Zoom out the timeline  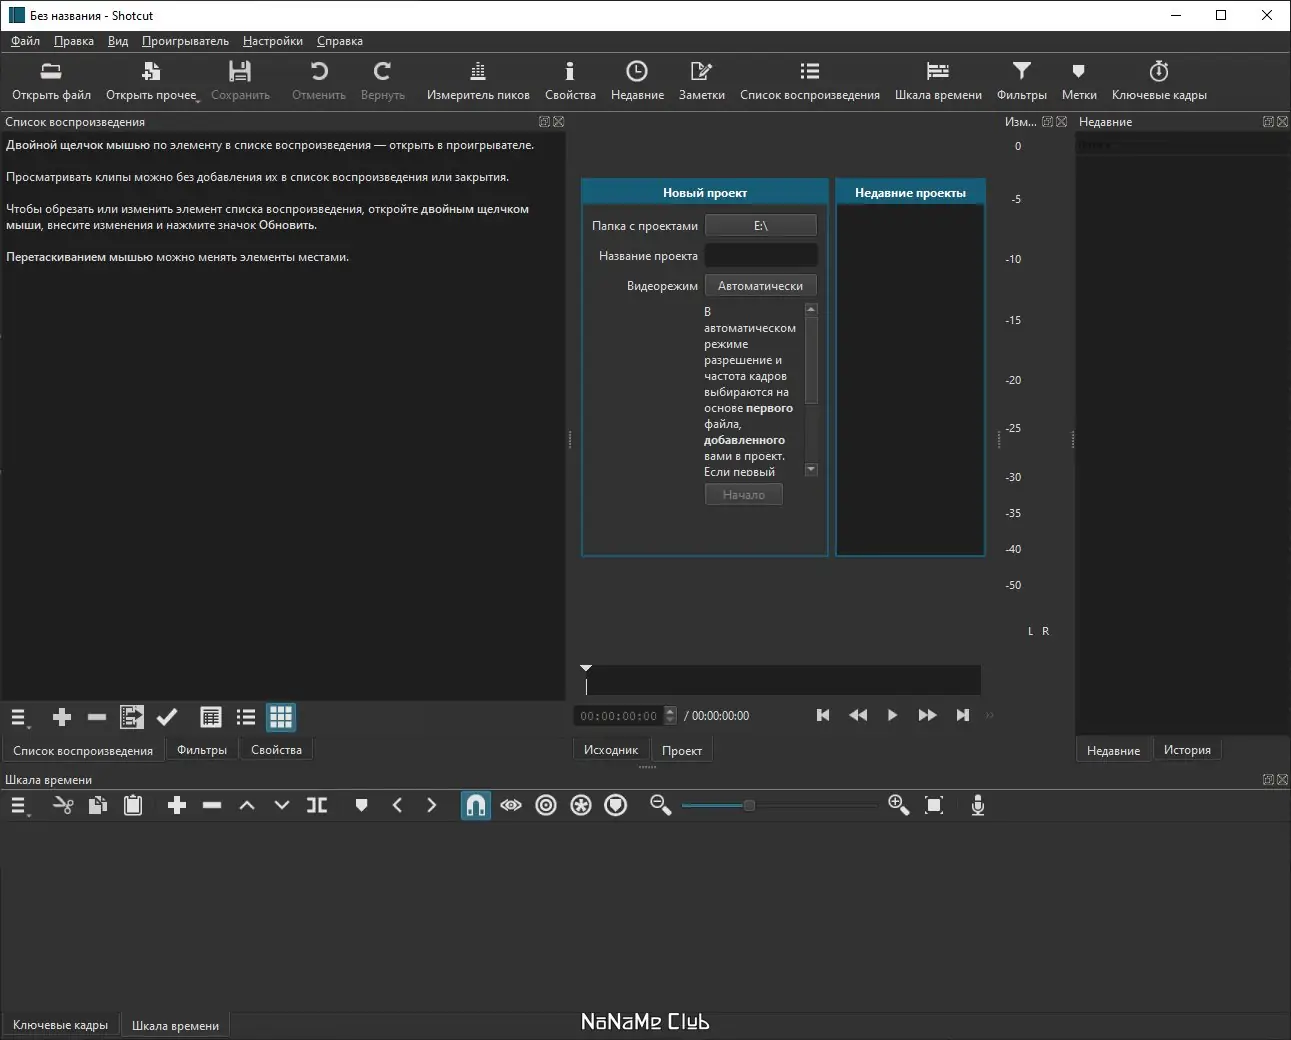click(x=660, y=805)
